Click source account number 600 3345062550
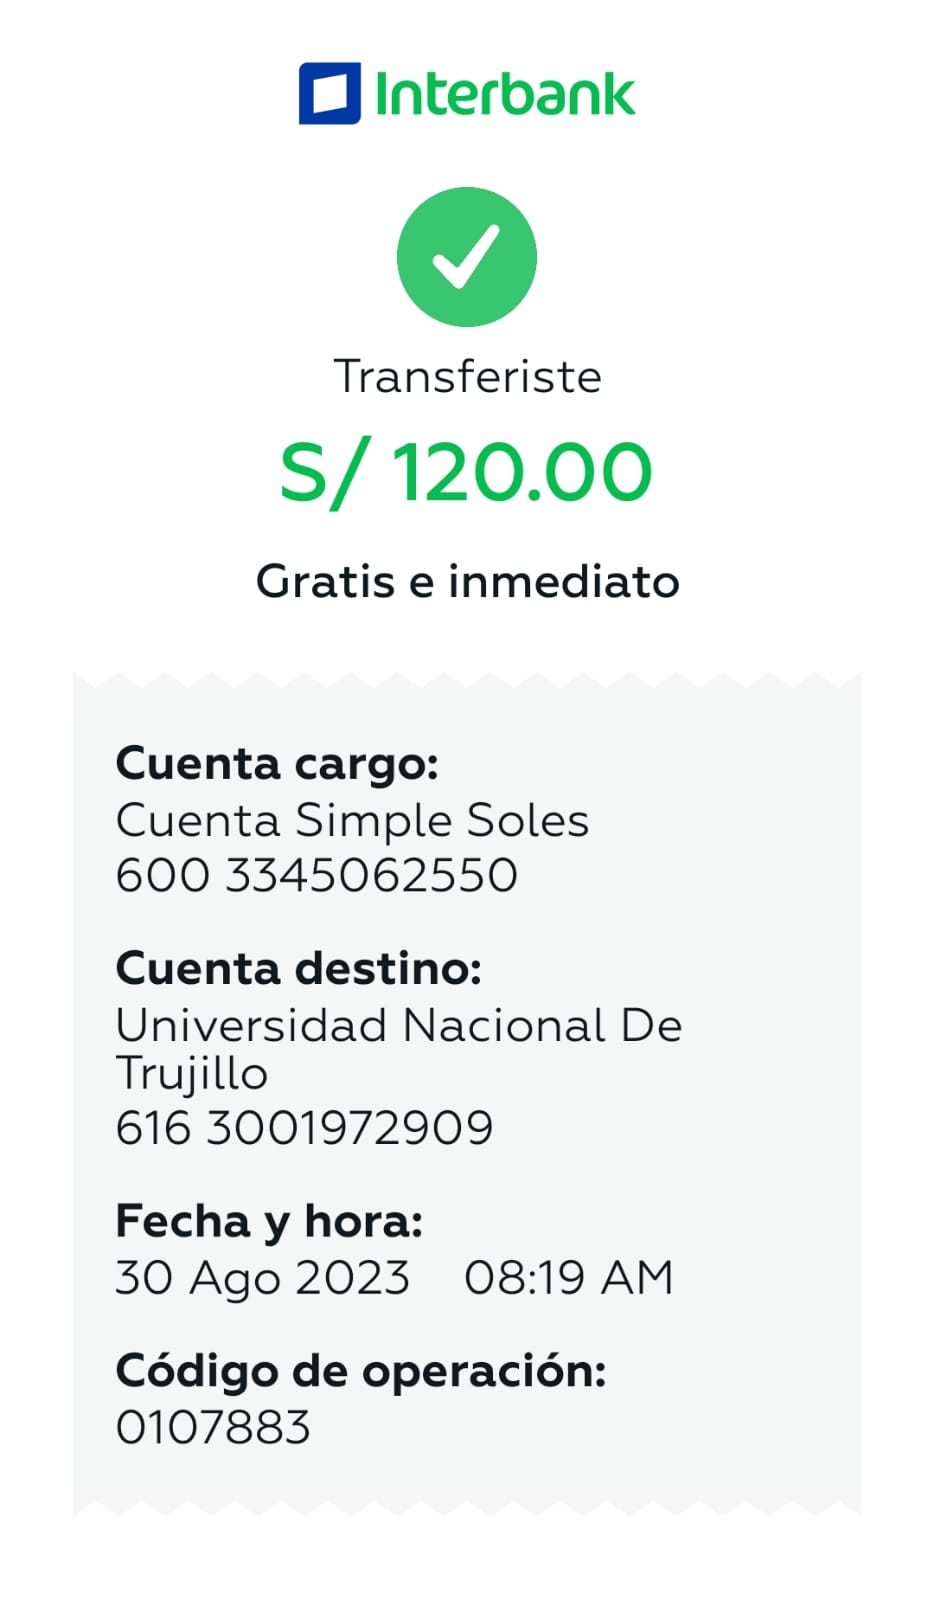The width and height of the screenshot is (934, 1600). click(x=316, y=875)
